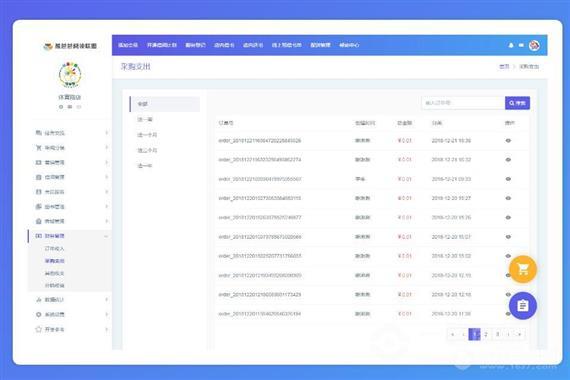Open the user avatar in the top bar
The image size is (570, 380).
[x=534, y=45]
